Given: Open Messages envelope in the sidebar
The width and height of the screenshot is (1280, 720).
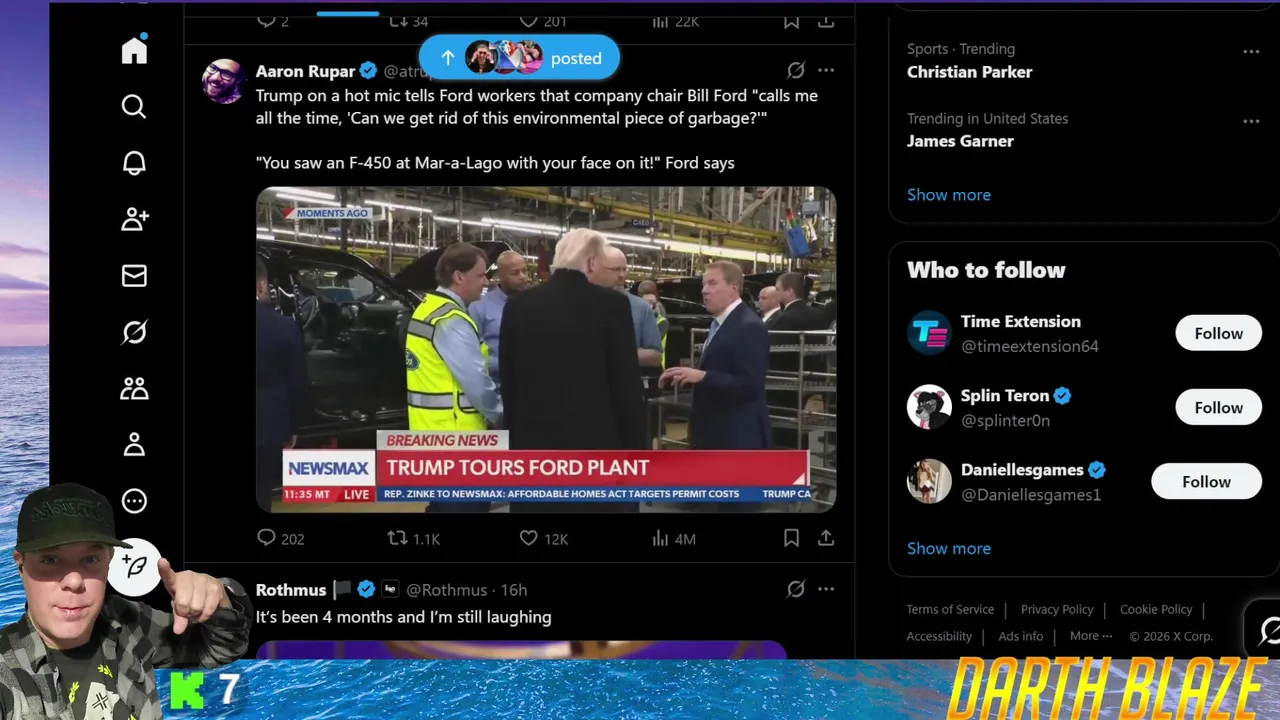Looking at the screenshot, I should click(x=134, y=276).
